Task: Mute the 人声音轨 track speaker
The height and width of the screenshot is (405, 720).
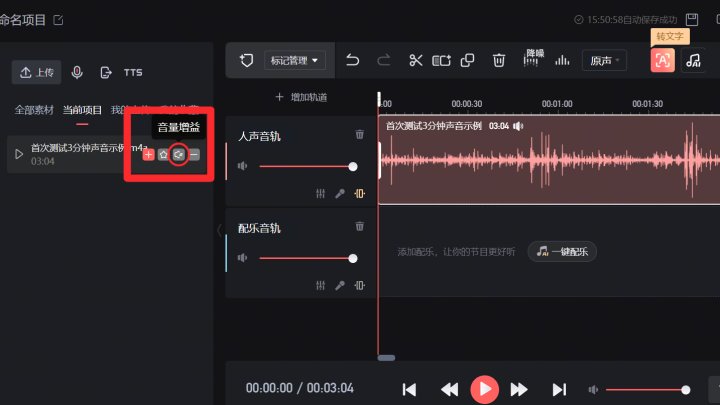Action: (x=243, y=167)
